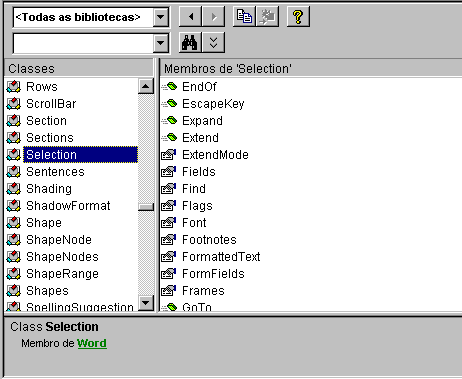Image resolution: width=462 pixels, height=379 pixels.
Task: Open the Word library link
Action: click(x=92, y=343)
